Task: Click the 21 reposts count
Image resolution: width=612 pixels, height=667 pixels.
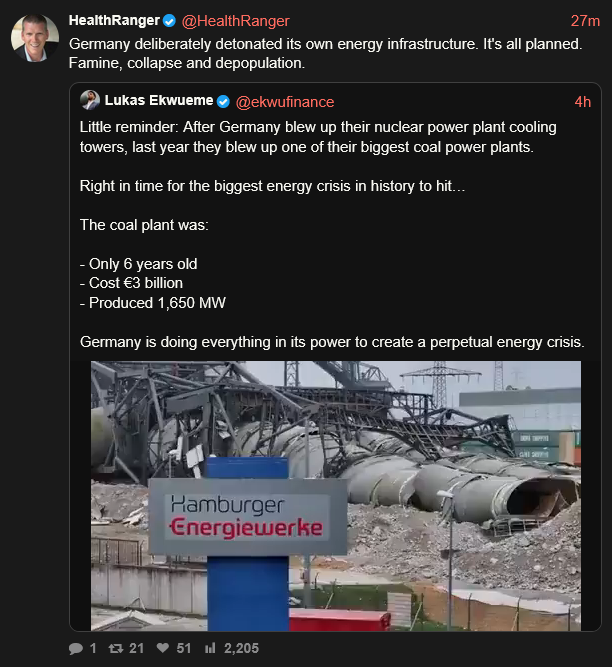Action: [x=137, y=648]
